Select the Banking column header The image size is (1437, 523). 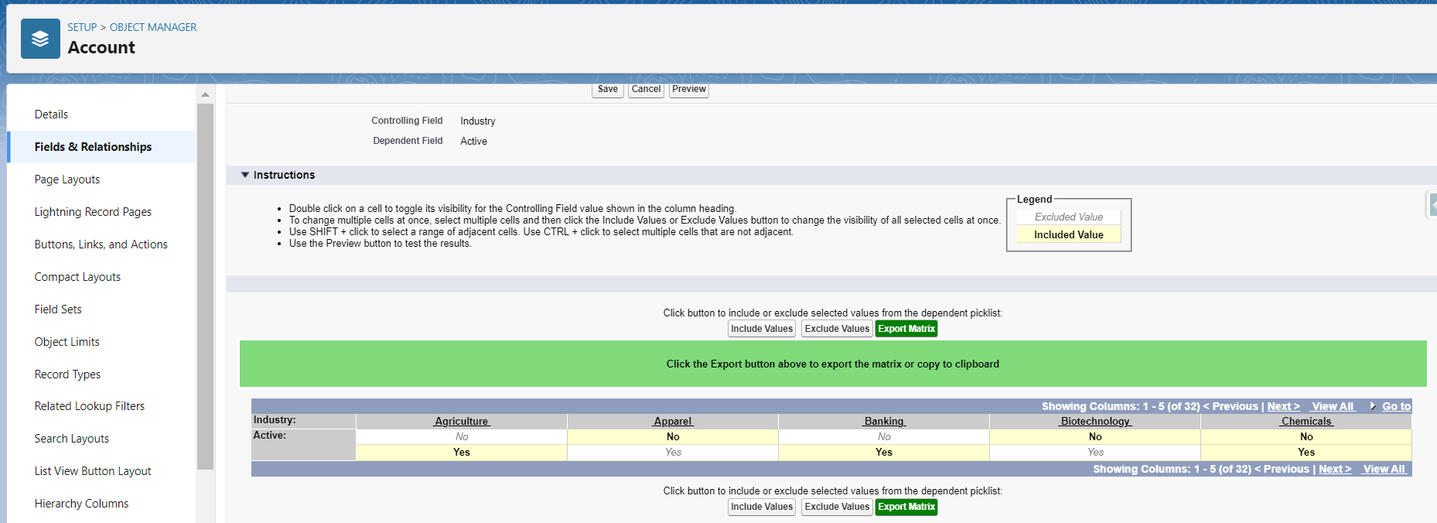[x=884, y=421]
